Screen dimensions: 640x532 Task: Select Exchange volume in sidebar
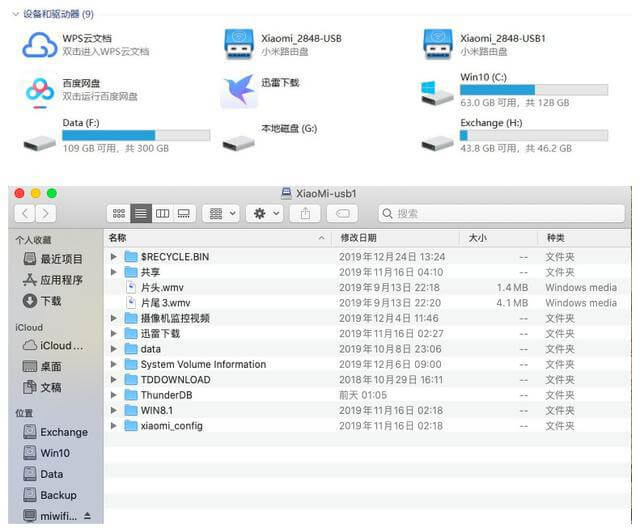pyautogui.click(x=63, y=433)
